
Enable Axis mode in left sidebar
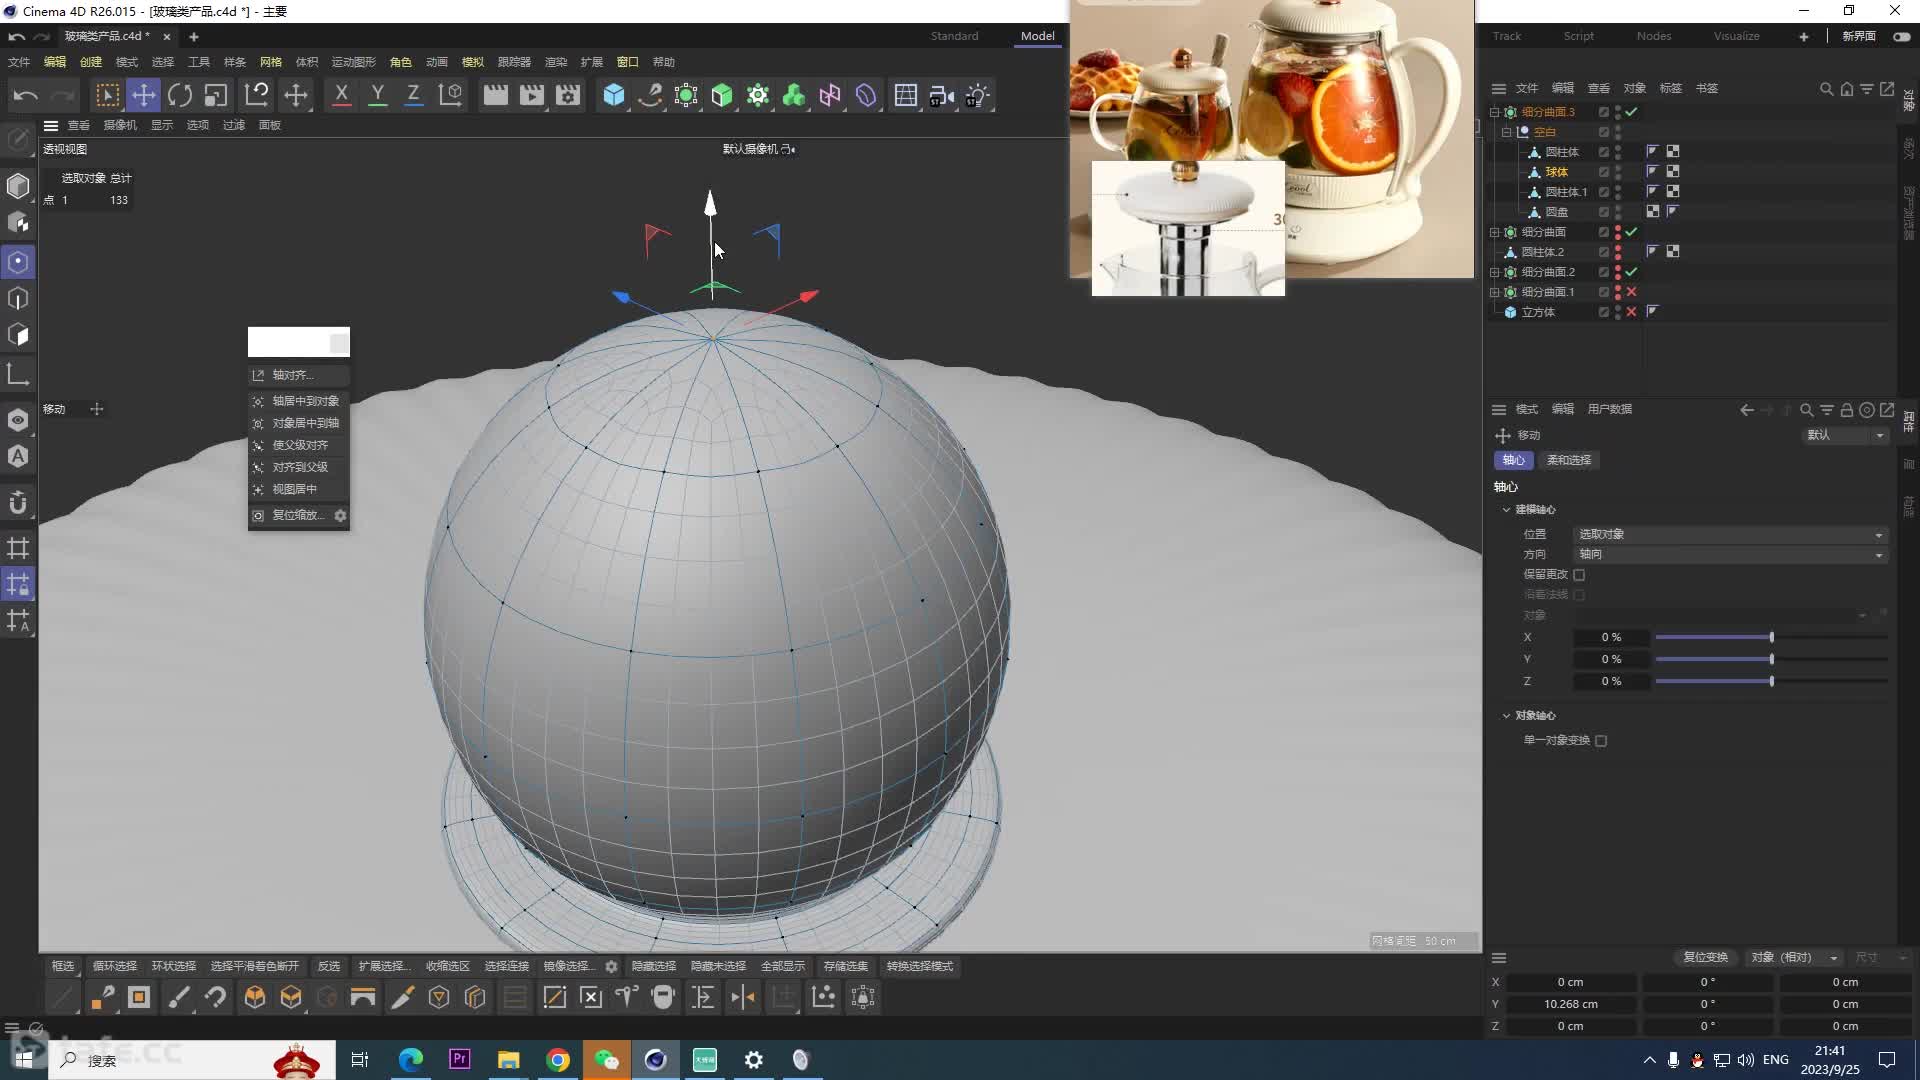[18, 375]
